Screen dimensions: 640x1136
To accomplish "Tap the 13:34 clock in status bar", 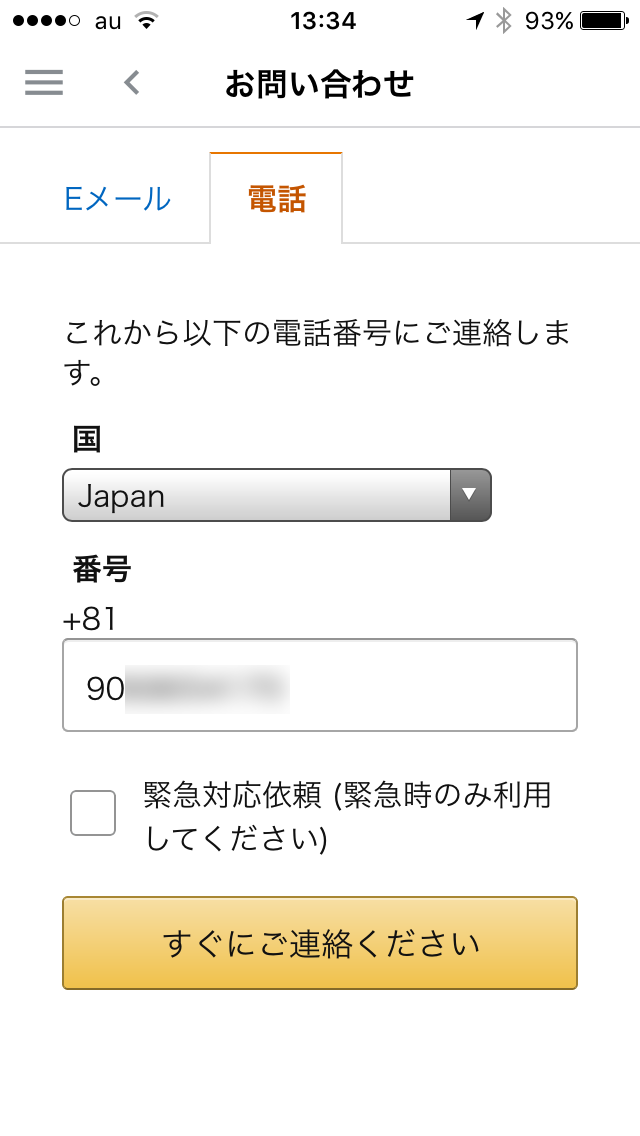I will pos(323,21).
